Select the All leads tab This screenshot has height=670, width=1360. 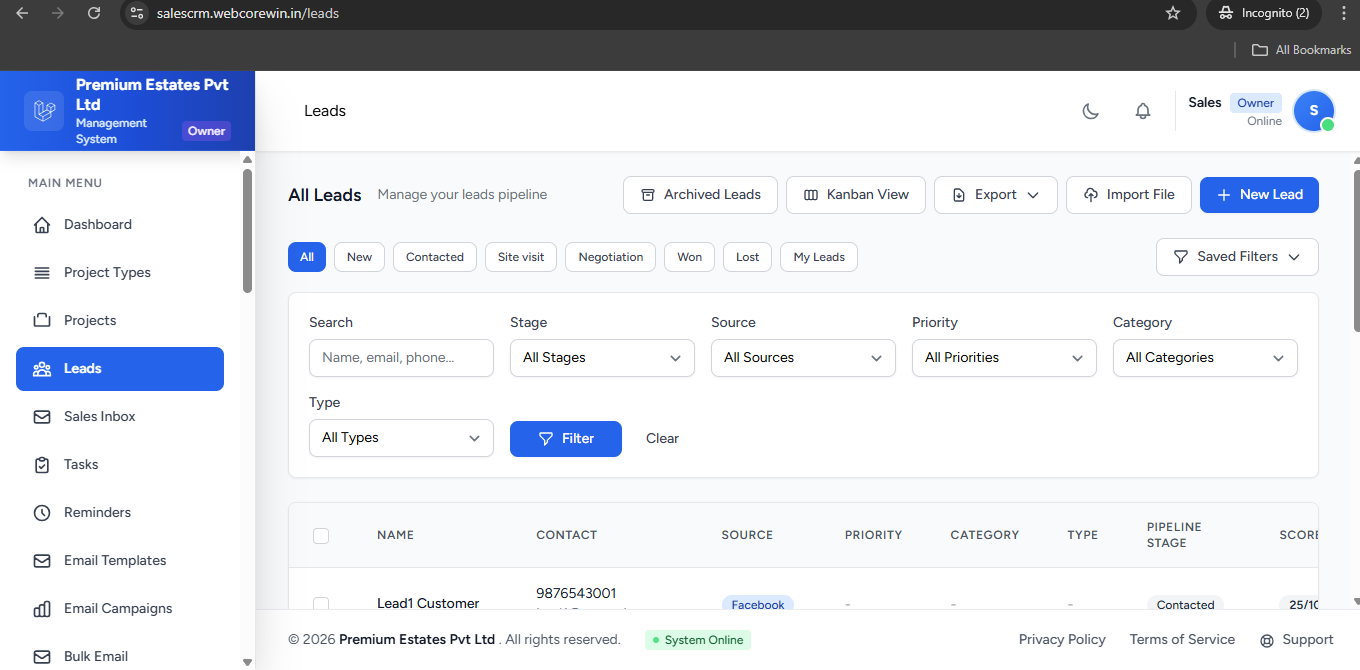point(307,257)
